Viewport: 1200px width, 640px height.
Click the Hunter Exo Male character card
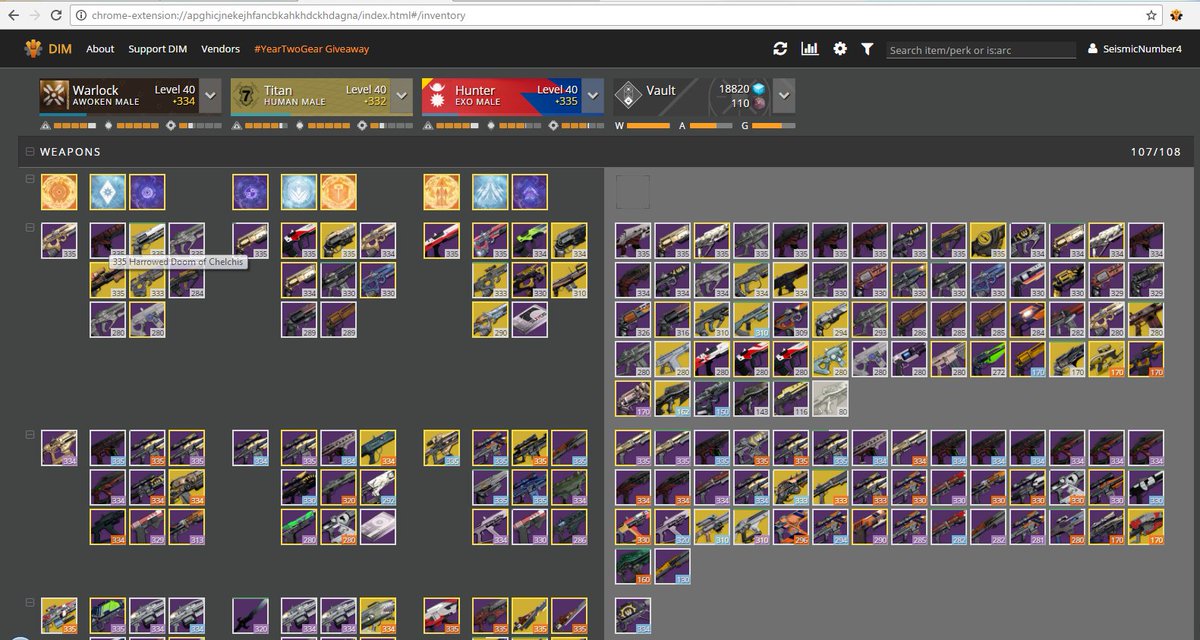tap(502, 97)
